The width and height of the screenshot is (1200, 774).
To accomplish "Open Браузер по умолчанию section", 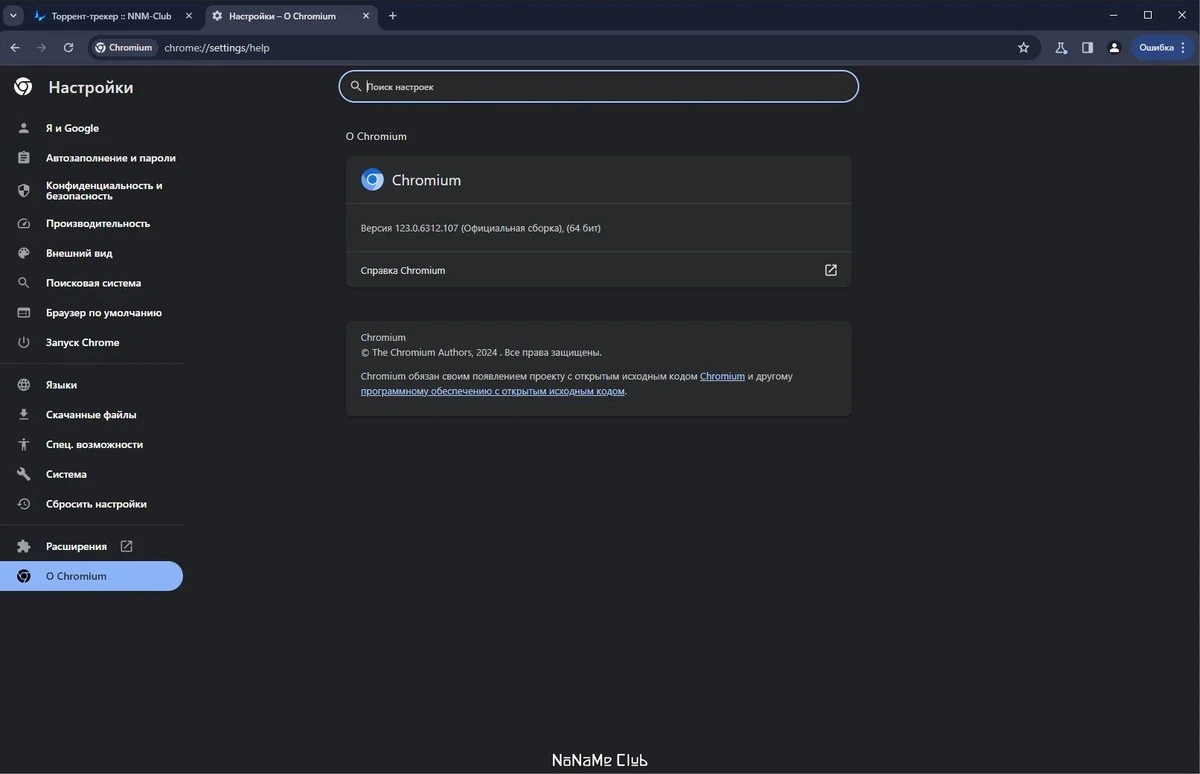I will tap(91, 313).
